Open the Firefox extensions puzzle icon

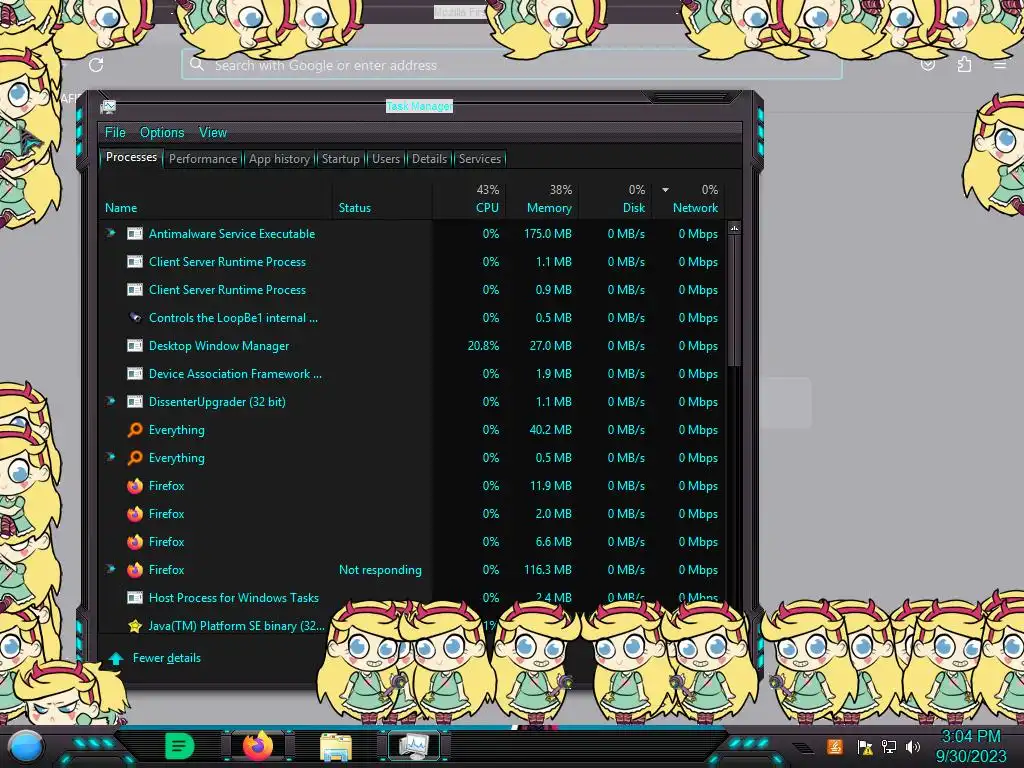coord(964,65)
